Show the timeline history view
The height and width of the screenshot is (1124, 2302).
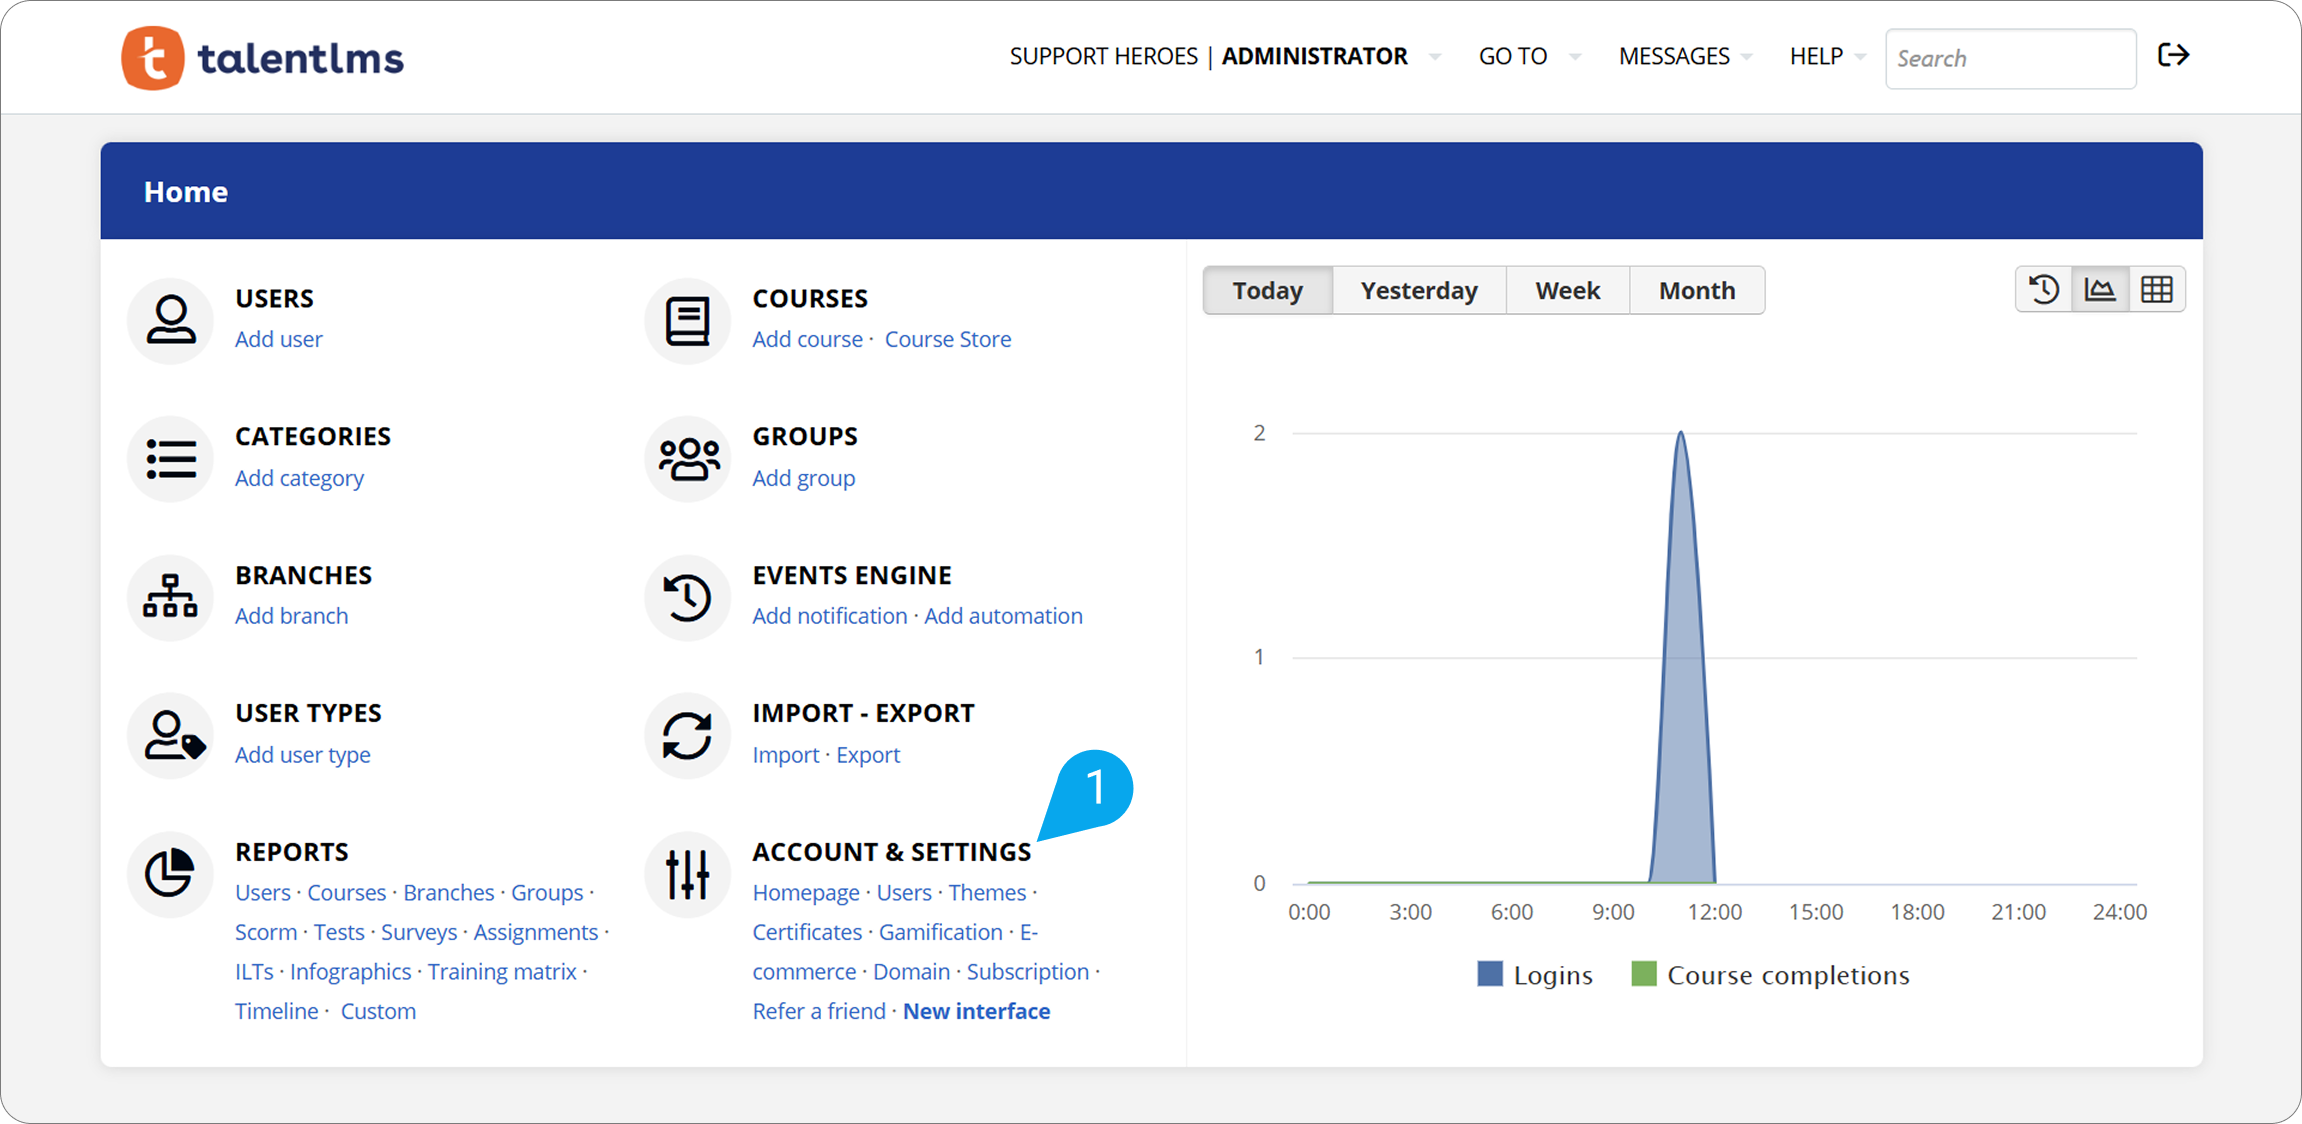coord(2044,290)
